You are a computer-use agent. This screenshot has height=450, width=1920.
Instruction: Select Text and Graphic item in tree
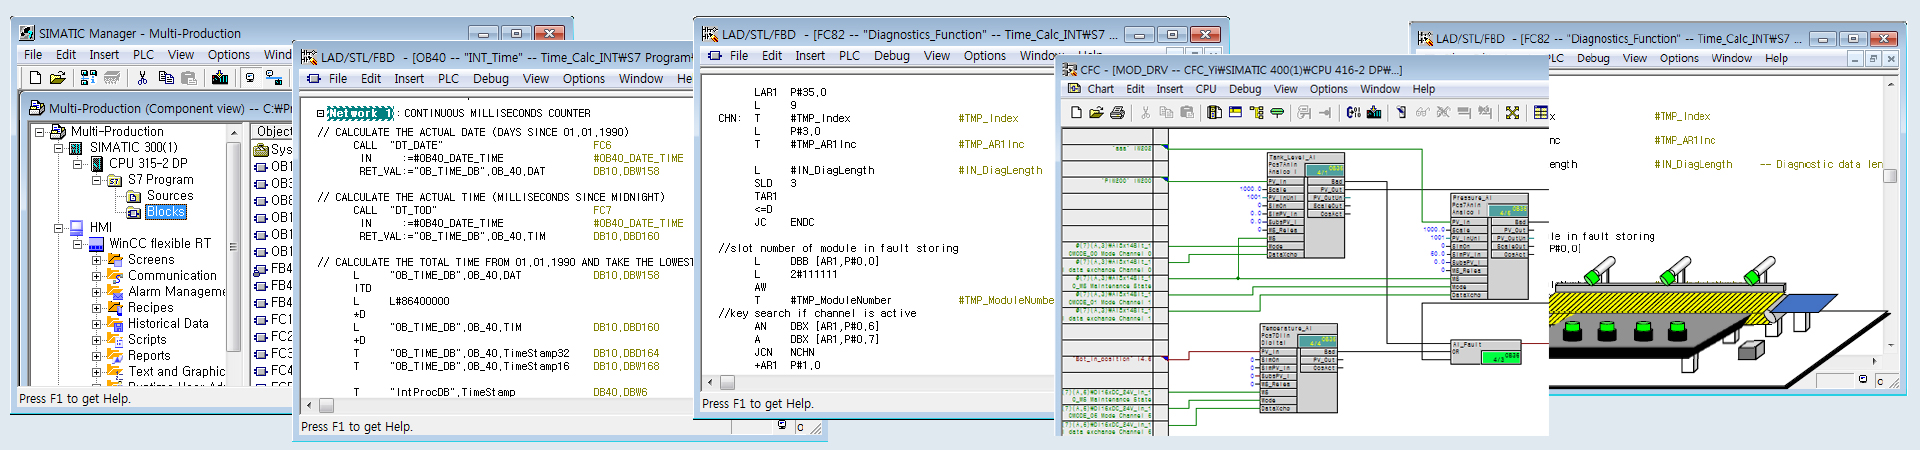pyautogui.click(x=176, y=372)
